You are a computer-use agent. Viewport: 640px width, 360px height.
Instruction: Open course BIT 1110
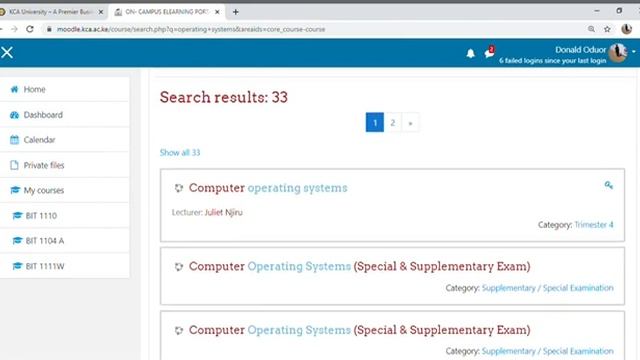tap(65, 216)
